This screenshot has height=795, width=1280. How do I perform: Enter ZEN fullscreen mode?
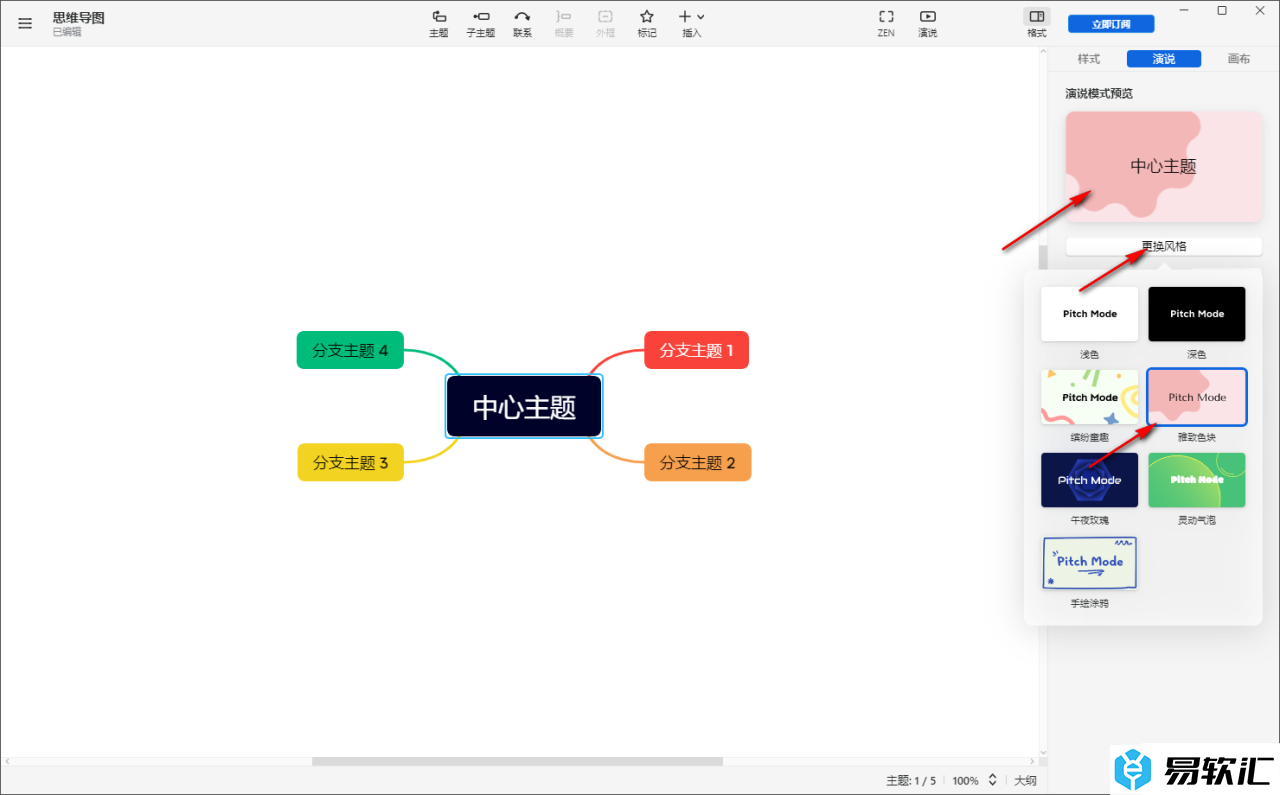pyautogui.click(x=886, y=23)
